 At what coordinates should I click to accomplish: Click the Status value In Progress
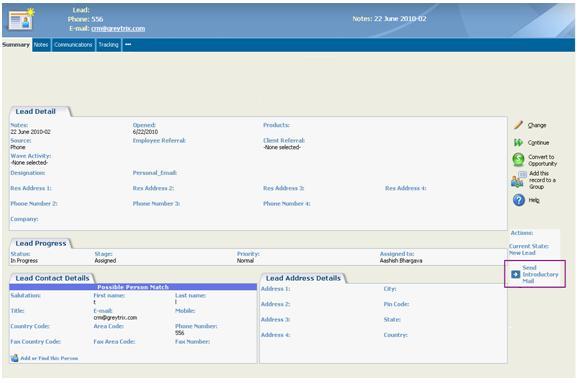tap(24, 261)
